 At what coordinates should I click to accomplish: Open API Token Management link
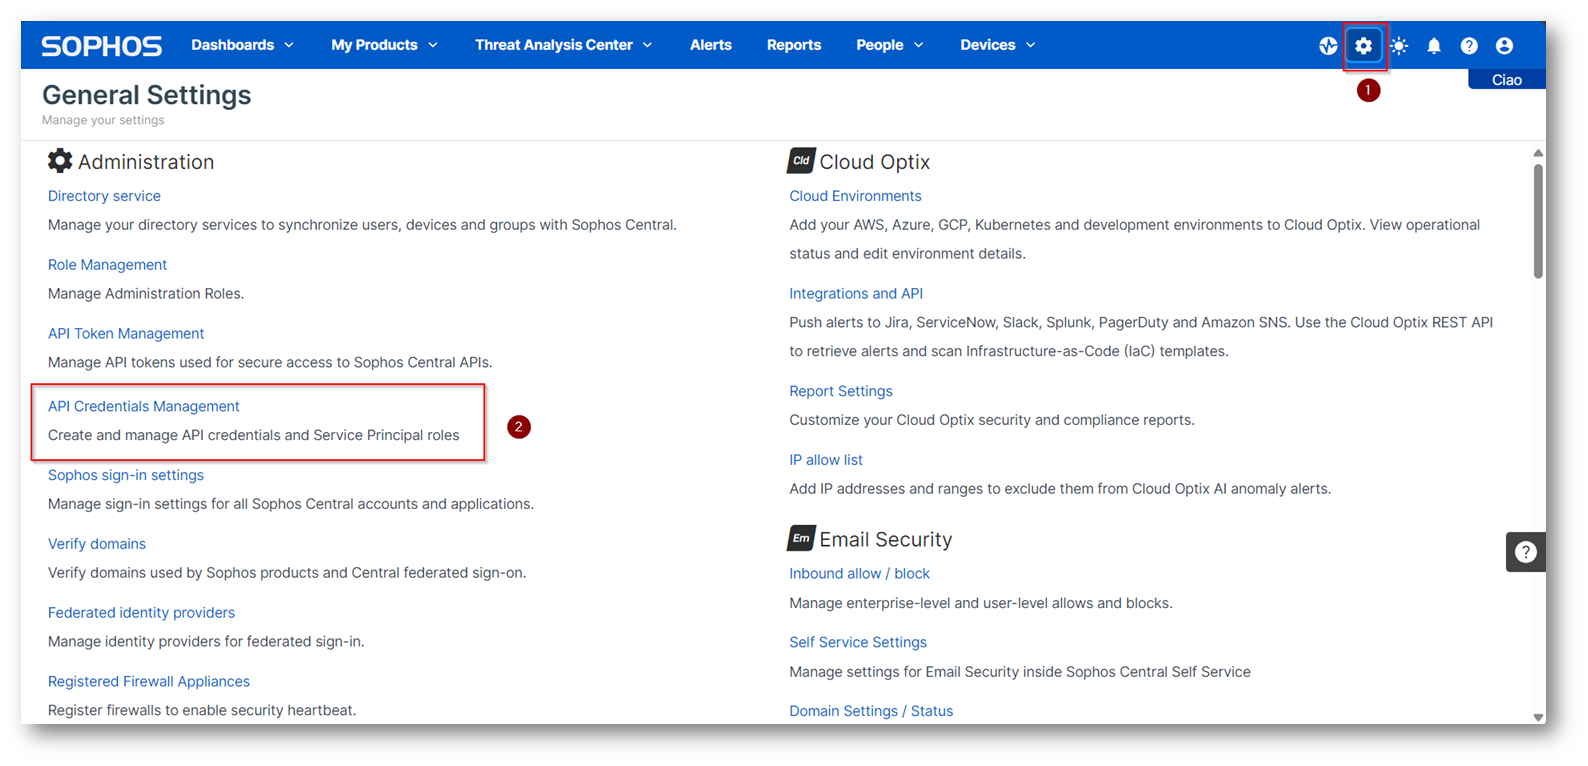[126, 334]
